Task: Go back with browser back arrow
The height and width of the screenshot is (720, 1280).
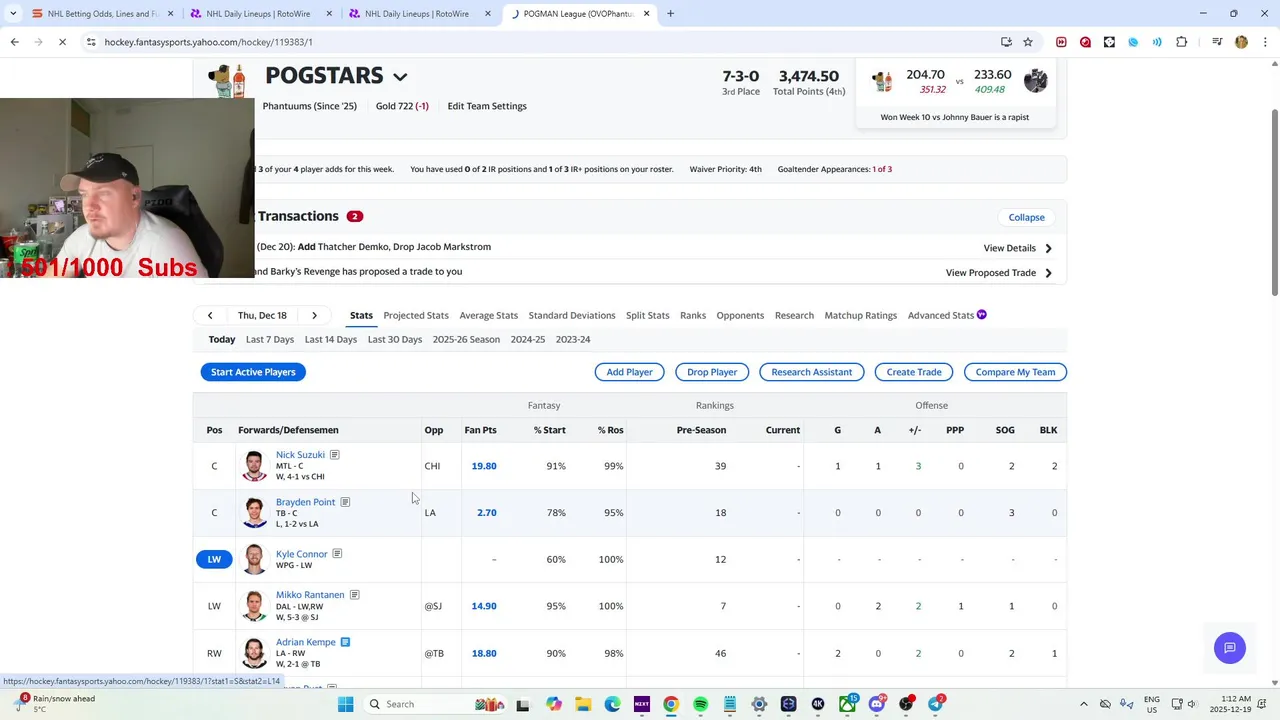Action: (14, 42)
